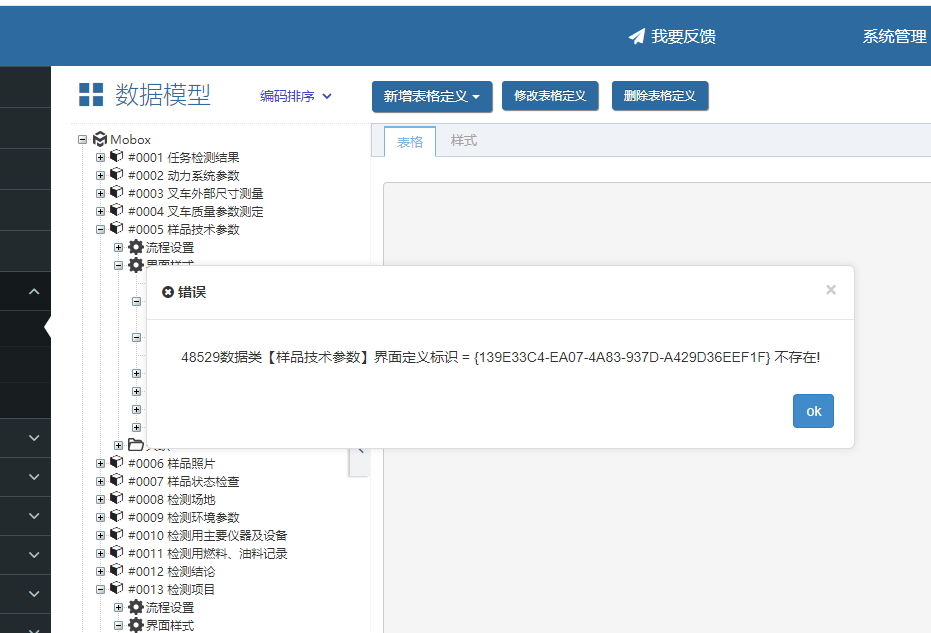Click the data model grid icon
Image resolution: width=931 pixels, height=633 pixels.
tap(91, 95)
